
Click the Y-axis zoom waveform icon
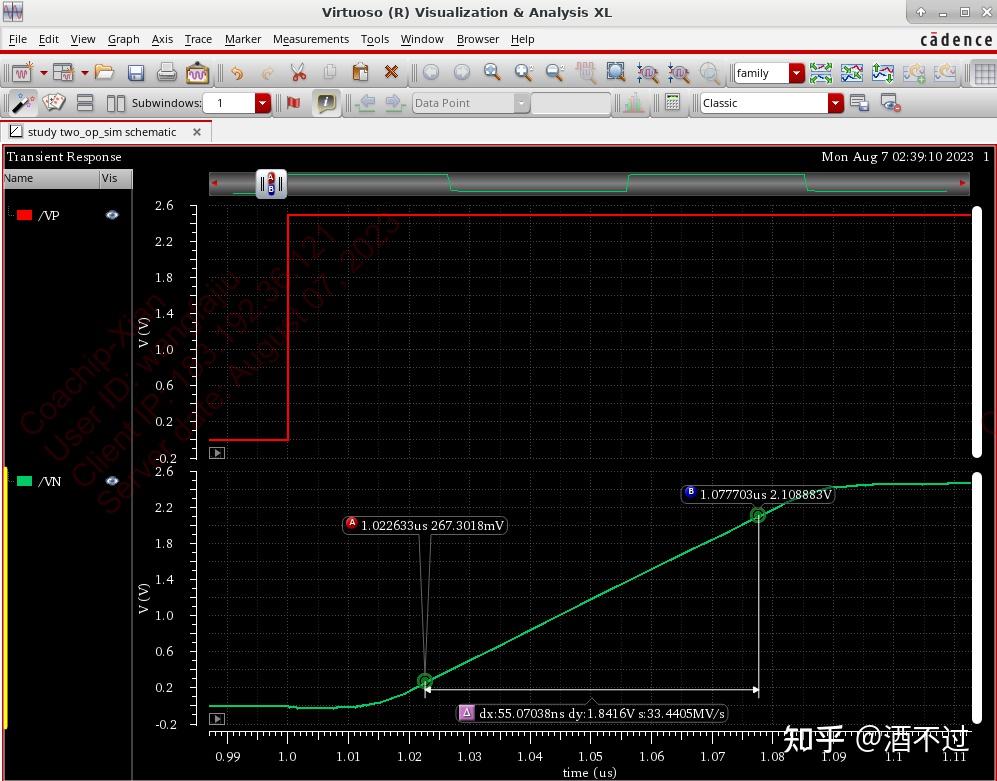(678, 73)
